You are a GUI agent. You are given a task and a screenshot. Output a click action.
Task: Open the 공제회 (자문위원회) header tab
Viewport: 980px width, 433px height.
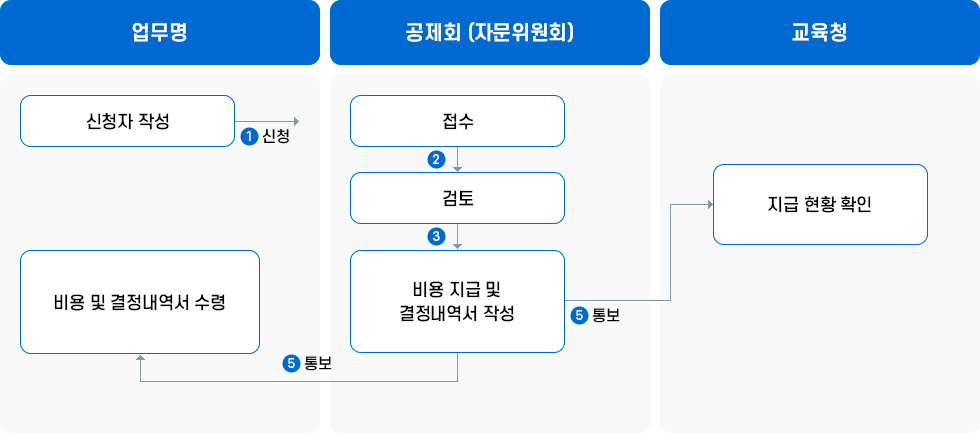coord(490,33)
